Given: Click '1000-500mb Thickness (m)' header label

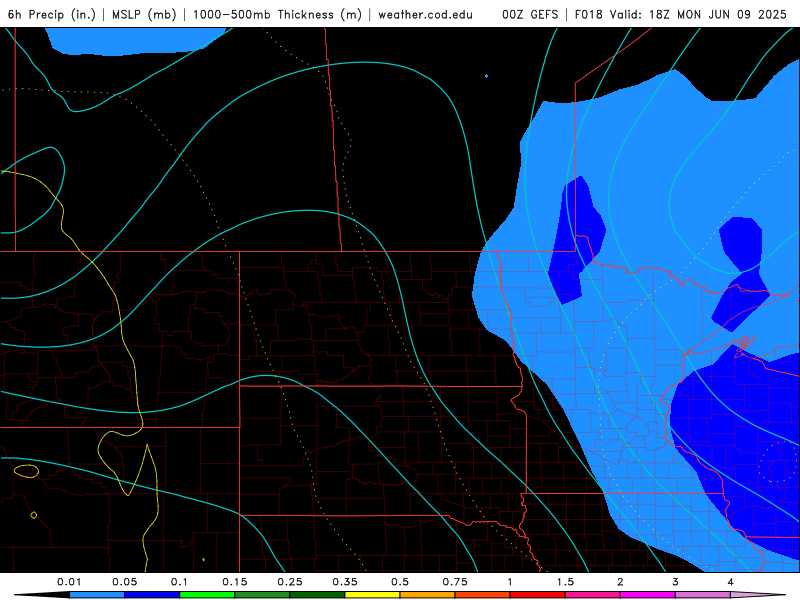Looking at the screenshot, I should click(x=277, y=14).
